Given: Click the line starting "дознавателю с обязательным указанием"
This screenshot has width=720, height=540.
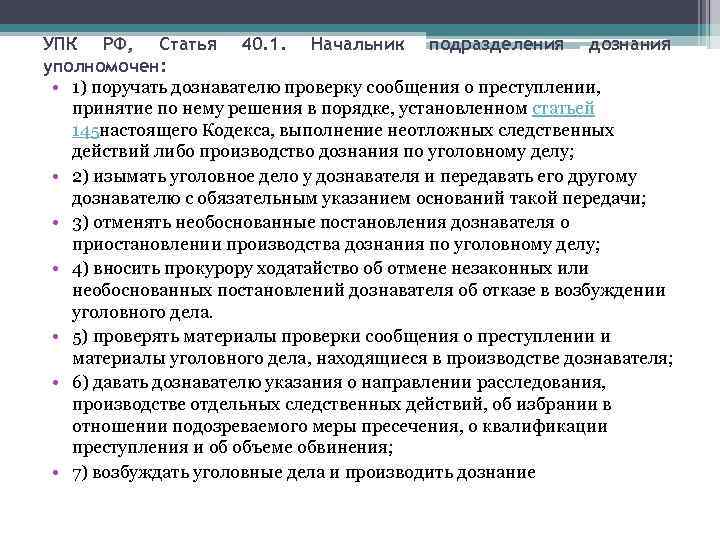Looking at the screenshot, I should [359, 199].
